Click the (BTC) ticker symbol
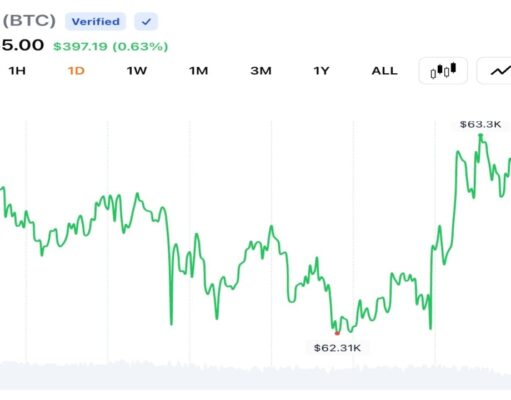This screenshot has height=400, width=511. pyautogui.click(x=29, y=21)
